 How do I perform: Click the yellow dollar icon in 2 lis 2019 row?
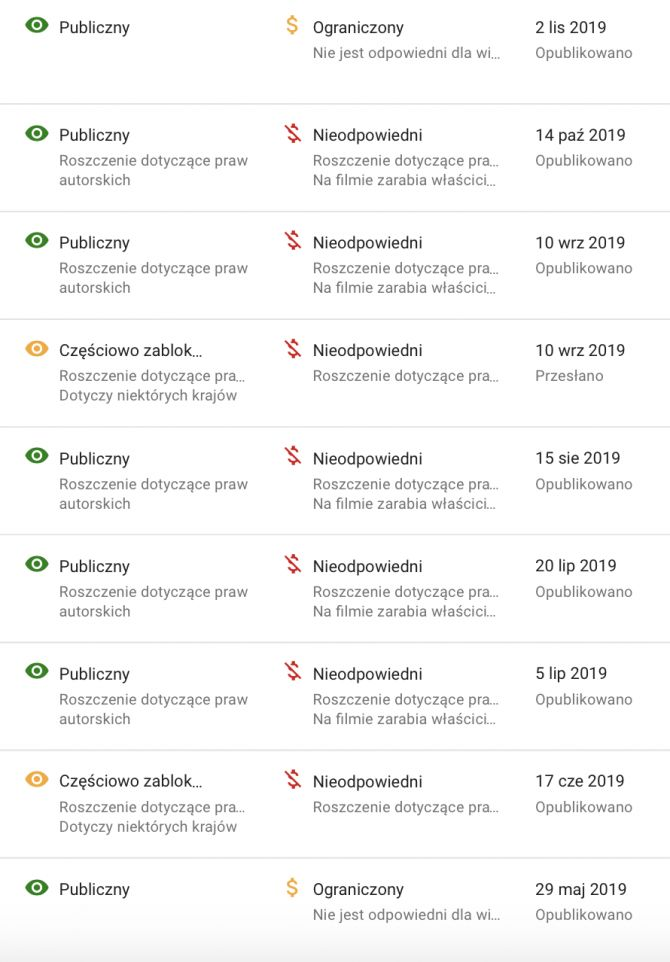[x=292, y=26]
